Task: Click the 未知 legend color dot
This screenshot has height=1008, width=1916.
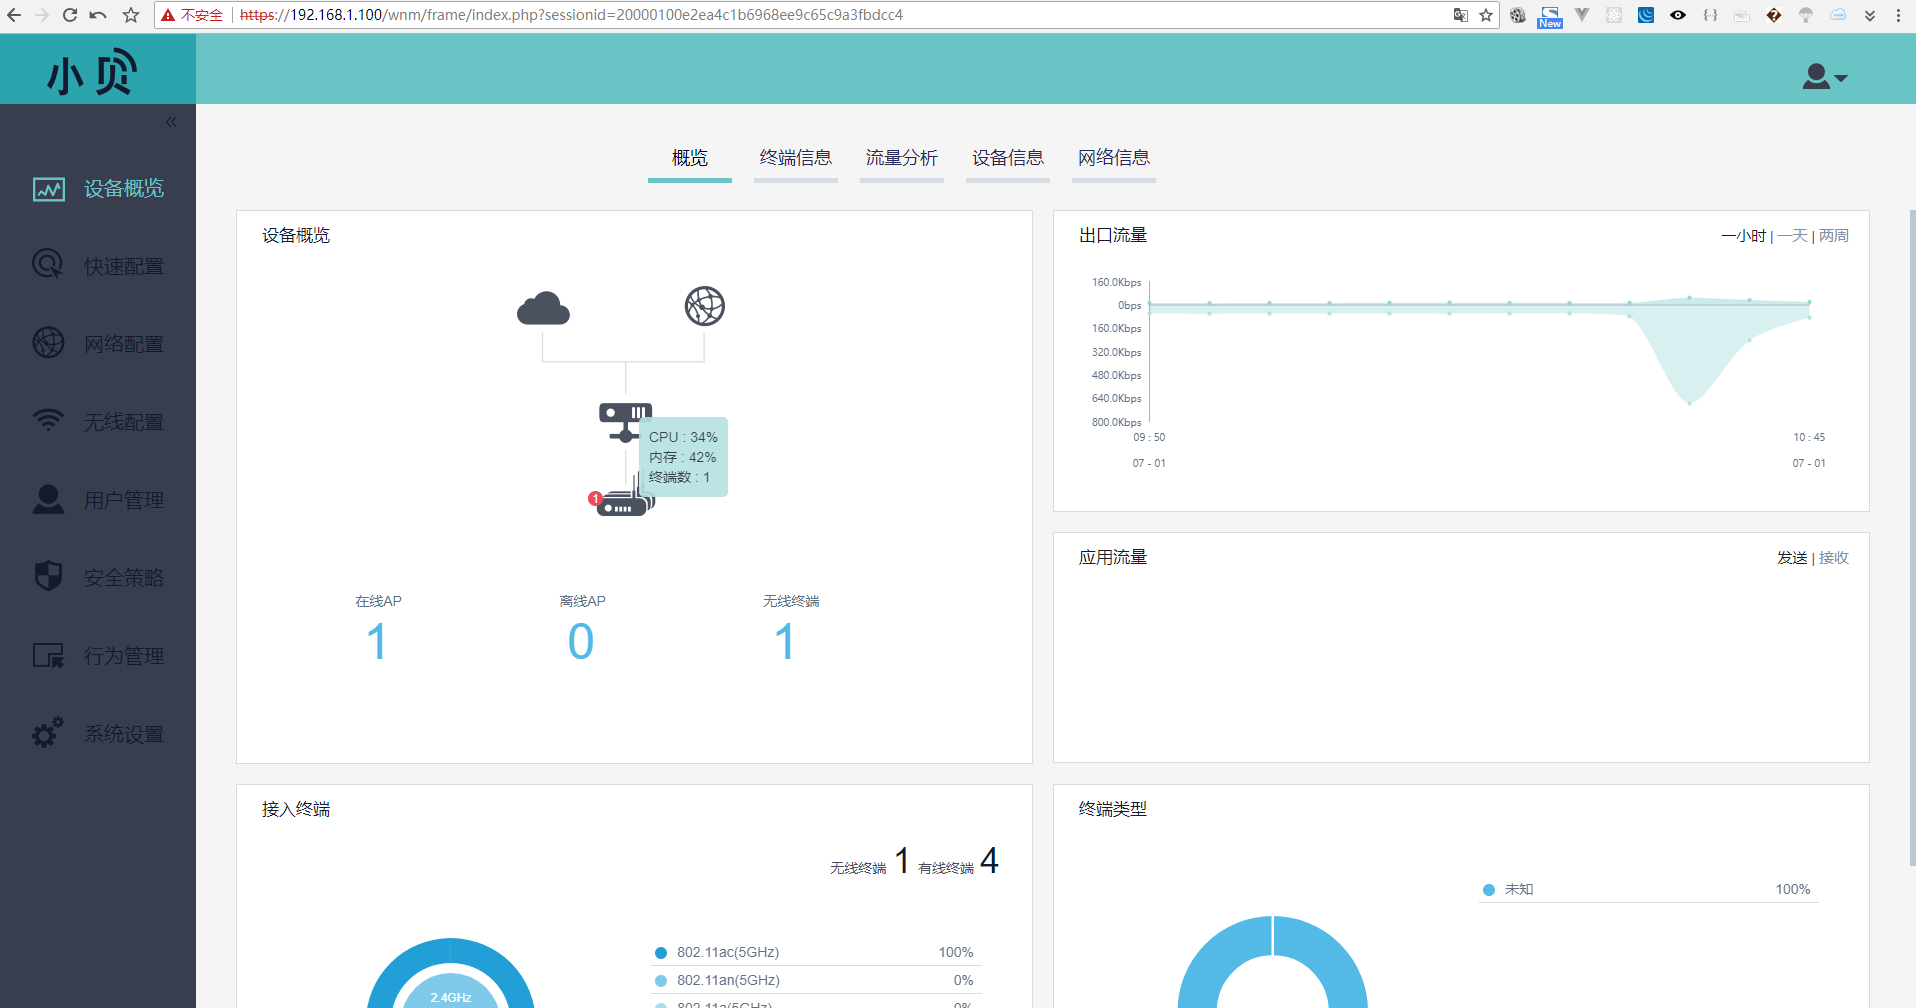Action: tap(1489, 890)
